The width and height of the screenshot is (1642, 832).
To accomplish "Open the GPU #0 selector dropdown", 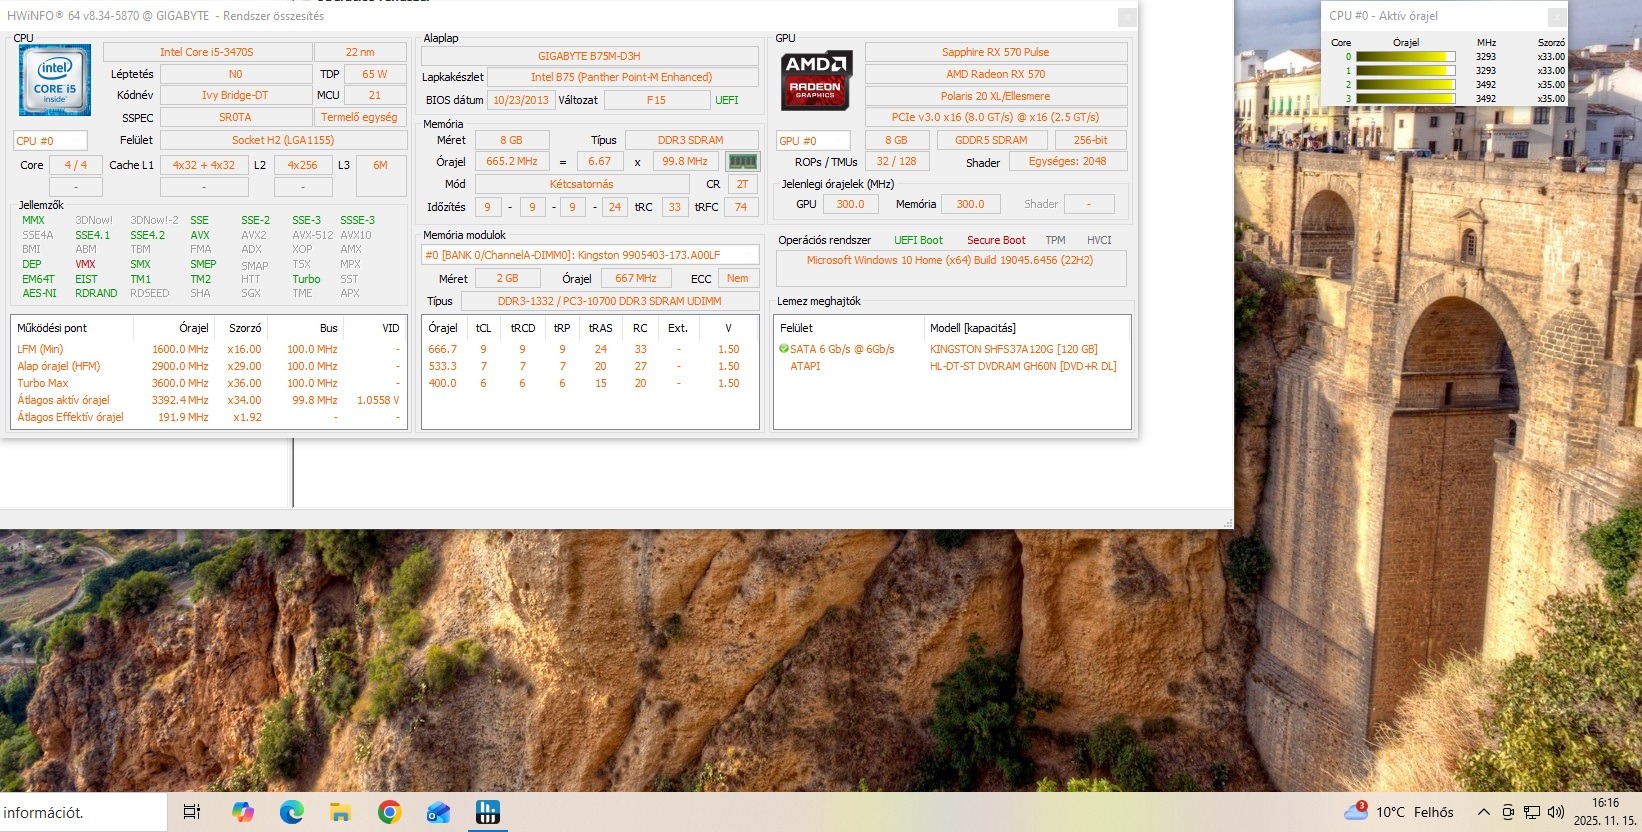I will click(x=813, y=141).
